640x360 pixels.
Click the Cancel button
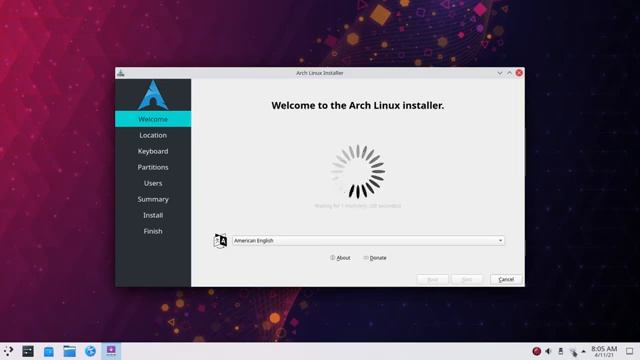[x=506, y=280]
